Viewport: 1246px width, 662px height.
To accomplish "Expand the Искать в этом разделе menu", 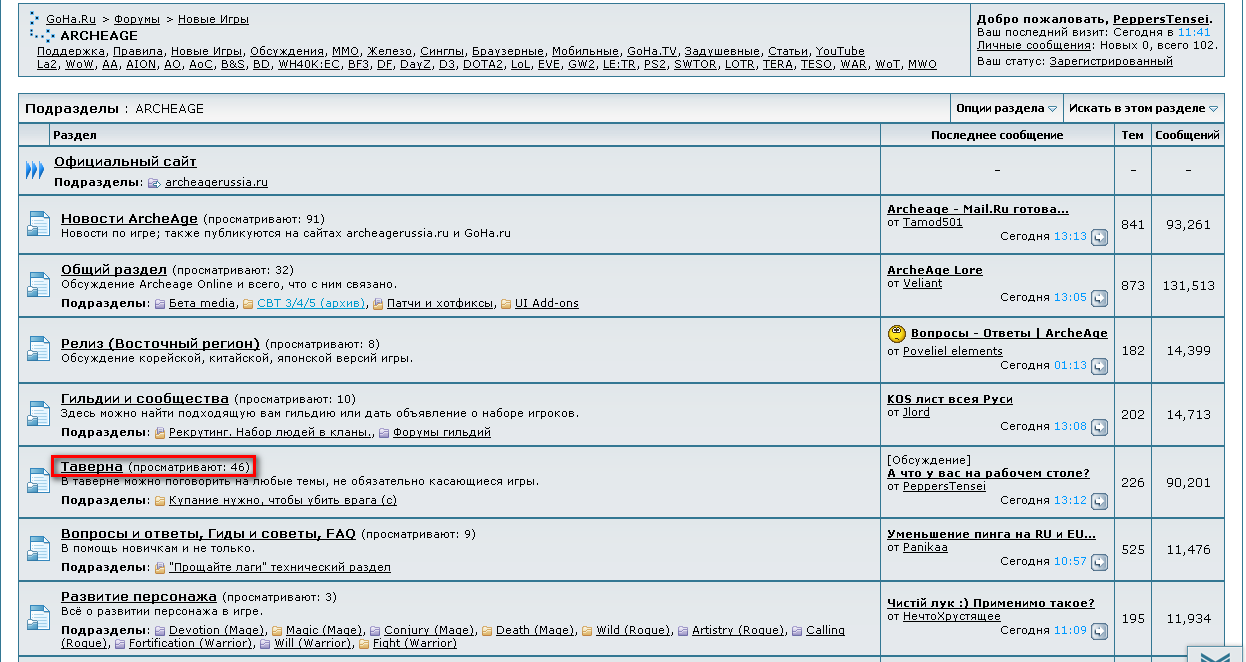I will coord(1143,108).
